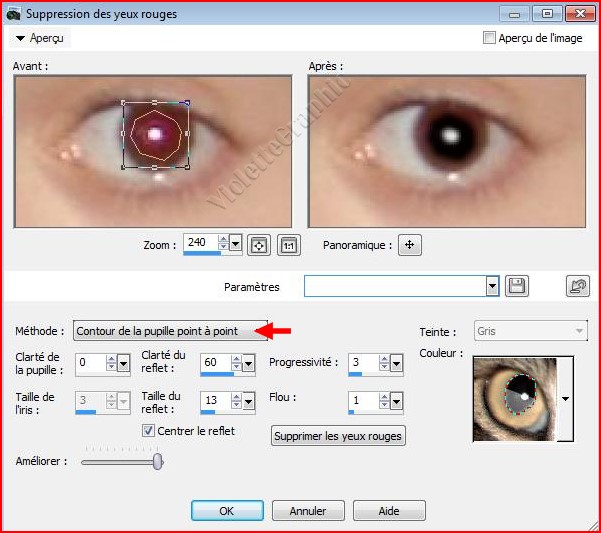Click the fit-to-window zoom icon
Image resolution: width=601 pixels, height=533 pixels.
tap(259, 244)
